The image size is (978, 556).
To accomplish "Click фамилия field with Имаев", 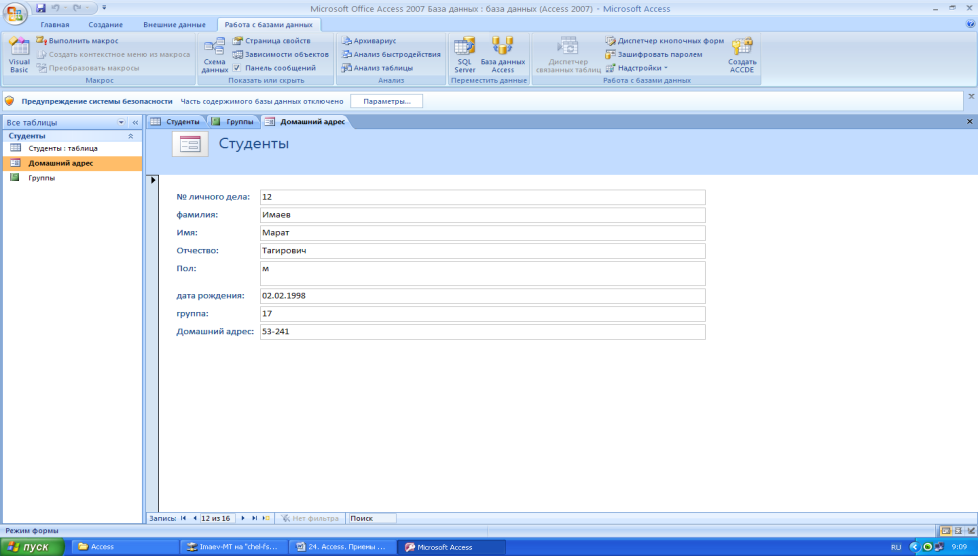I will pos(482,215).
